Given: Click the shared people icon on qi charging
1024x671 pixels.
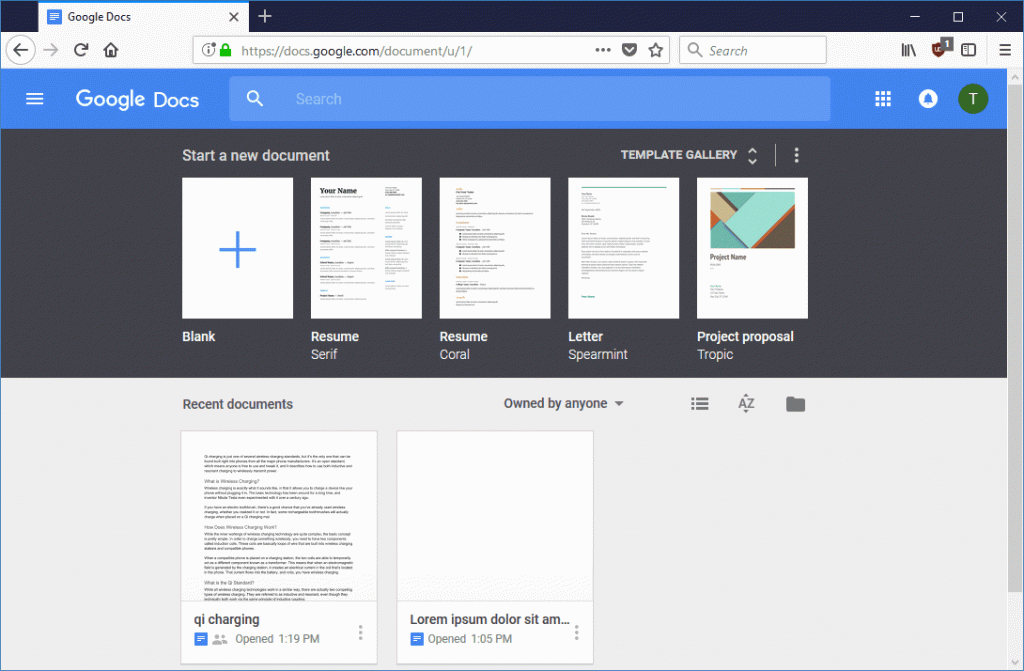Looking at the screenshot, I should pos(220,640).
